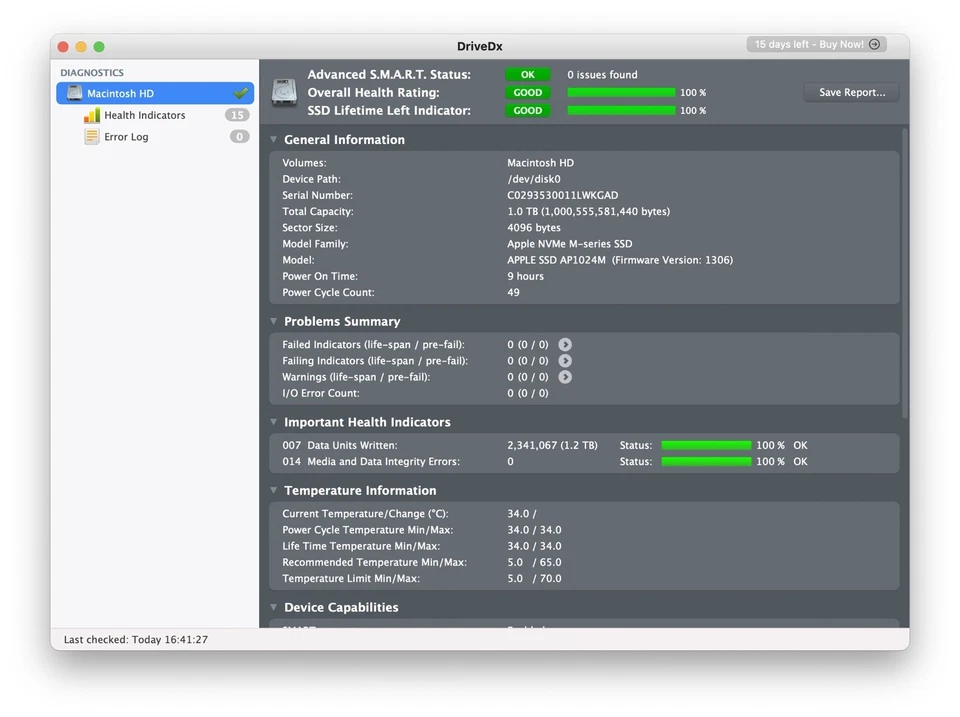Click the arrow next to Failing Indicators

click(565, 361)
